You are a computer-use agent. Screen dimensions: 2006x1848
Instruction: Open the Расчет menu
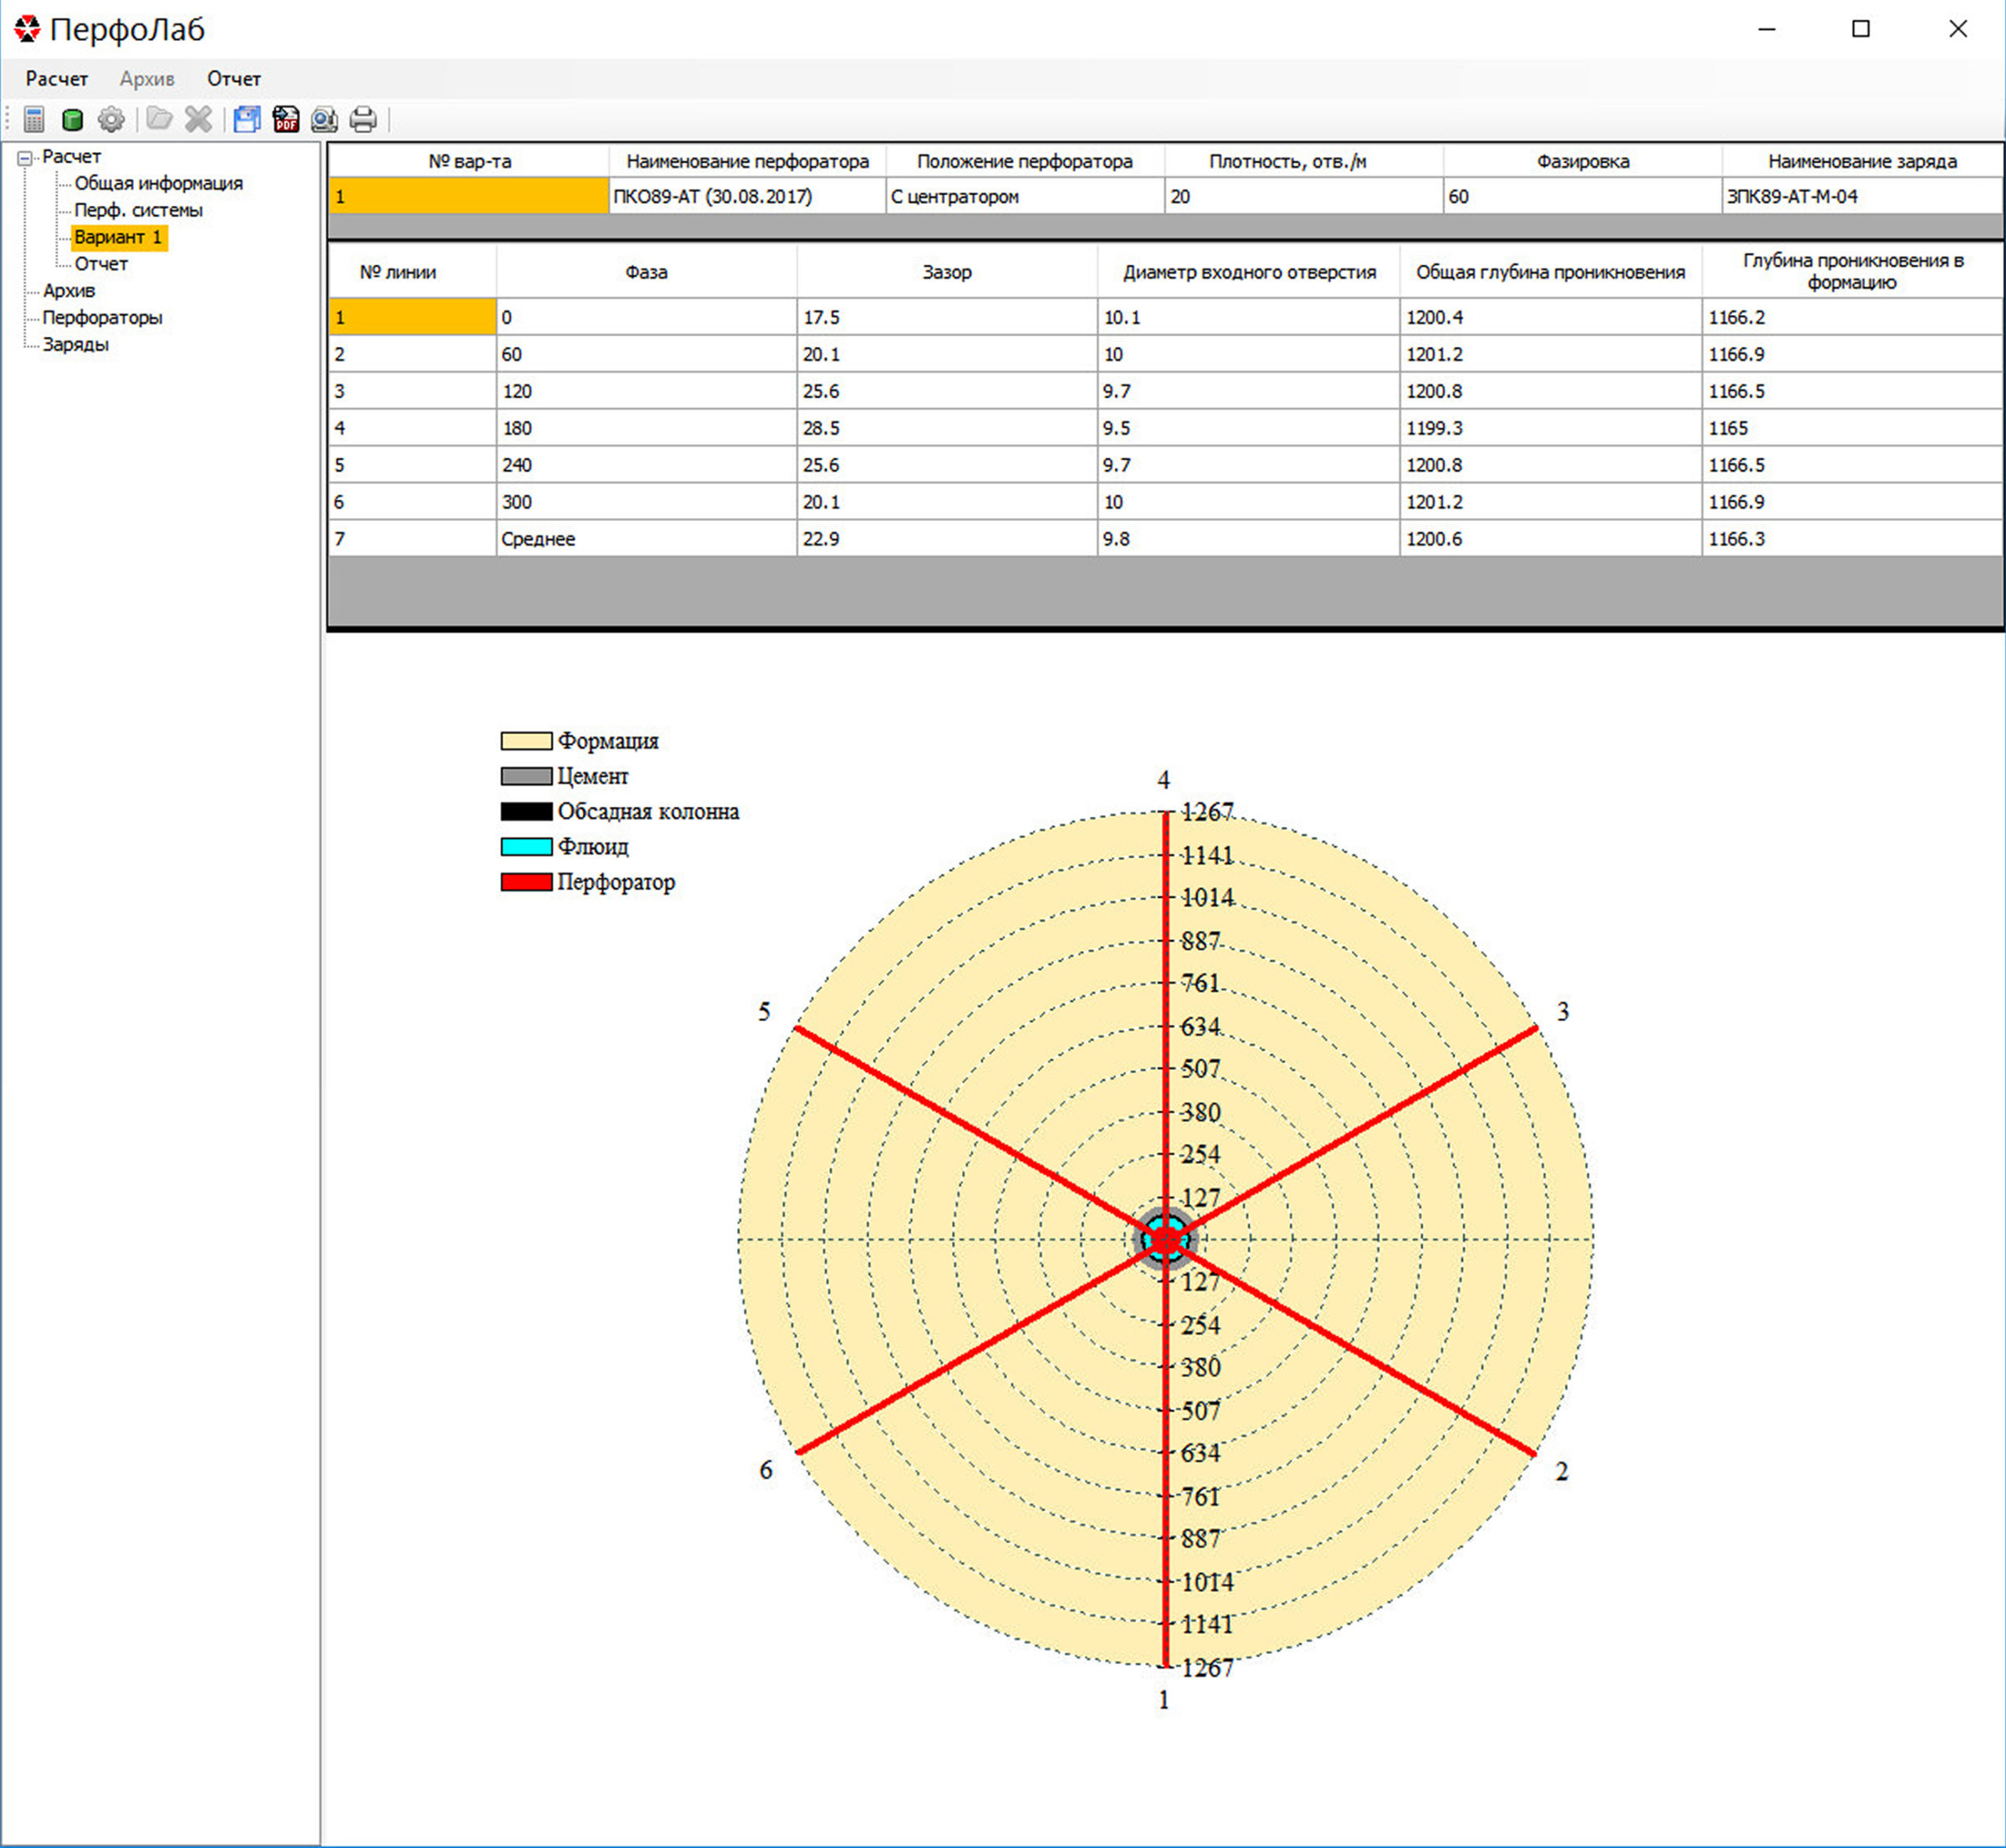click(56, 78)
